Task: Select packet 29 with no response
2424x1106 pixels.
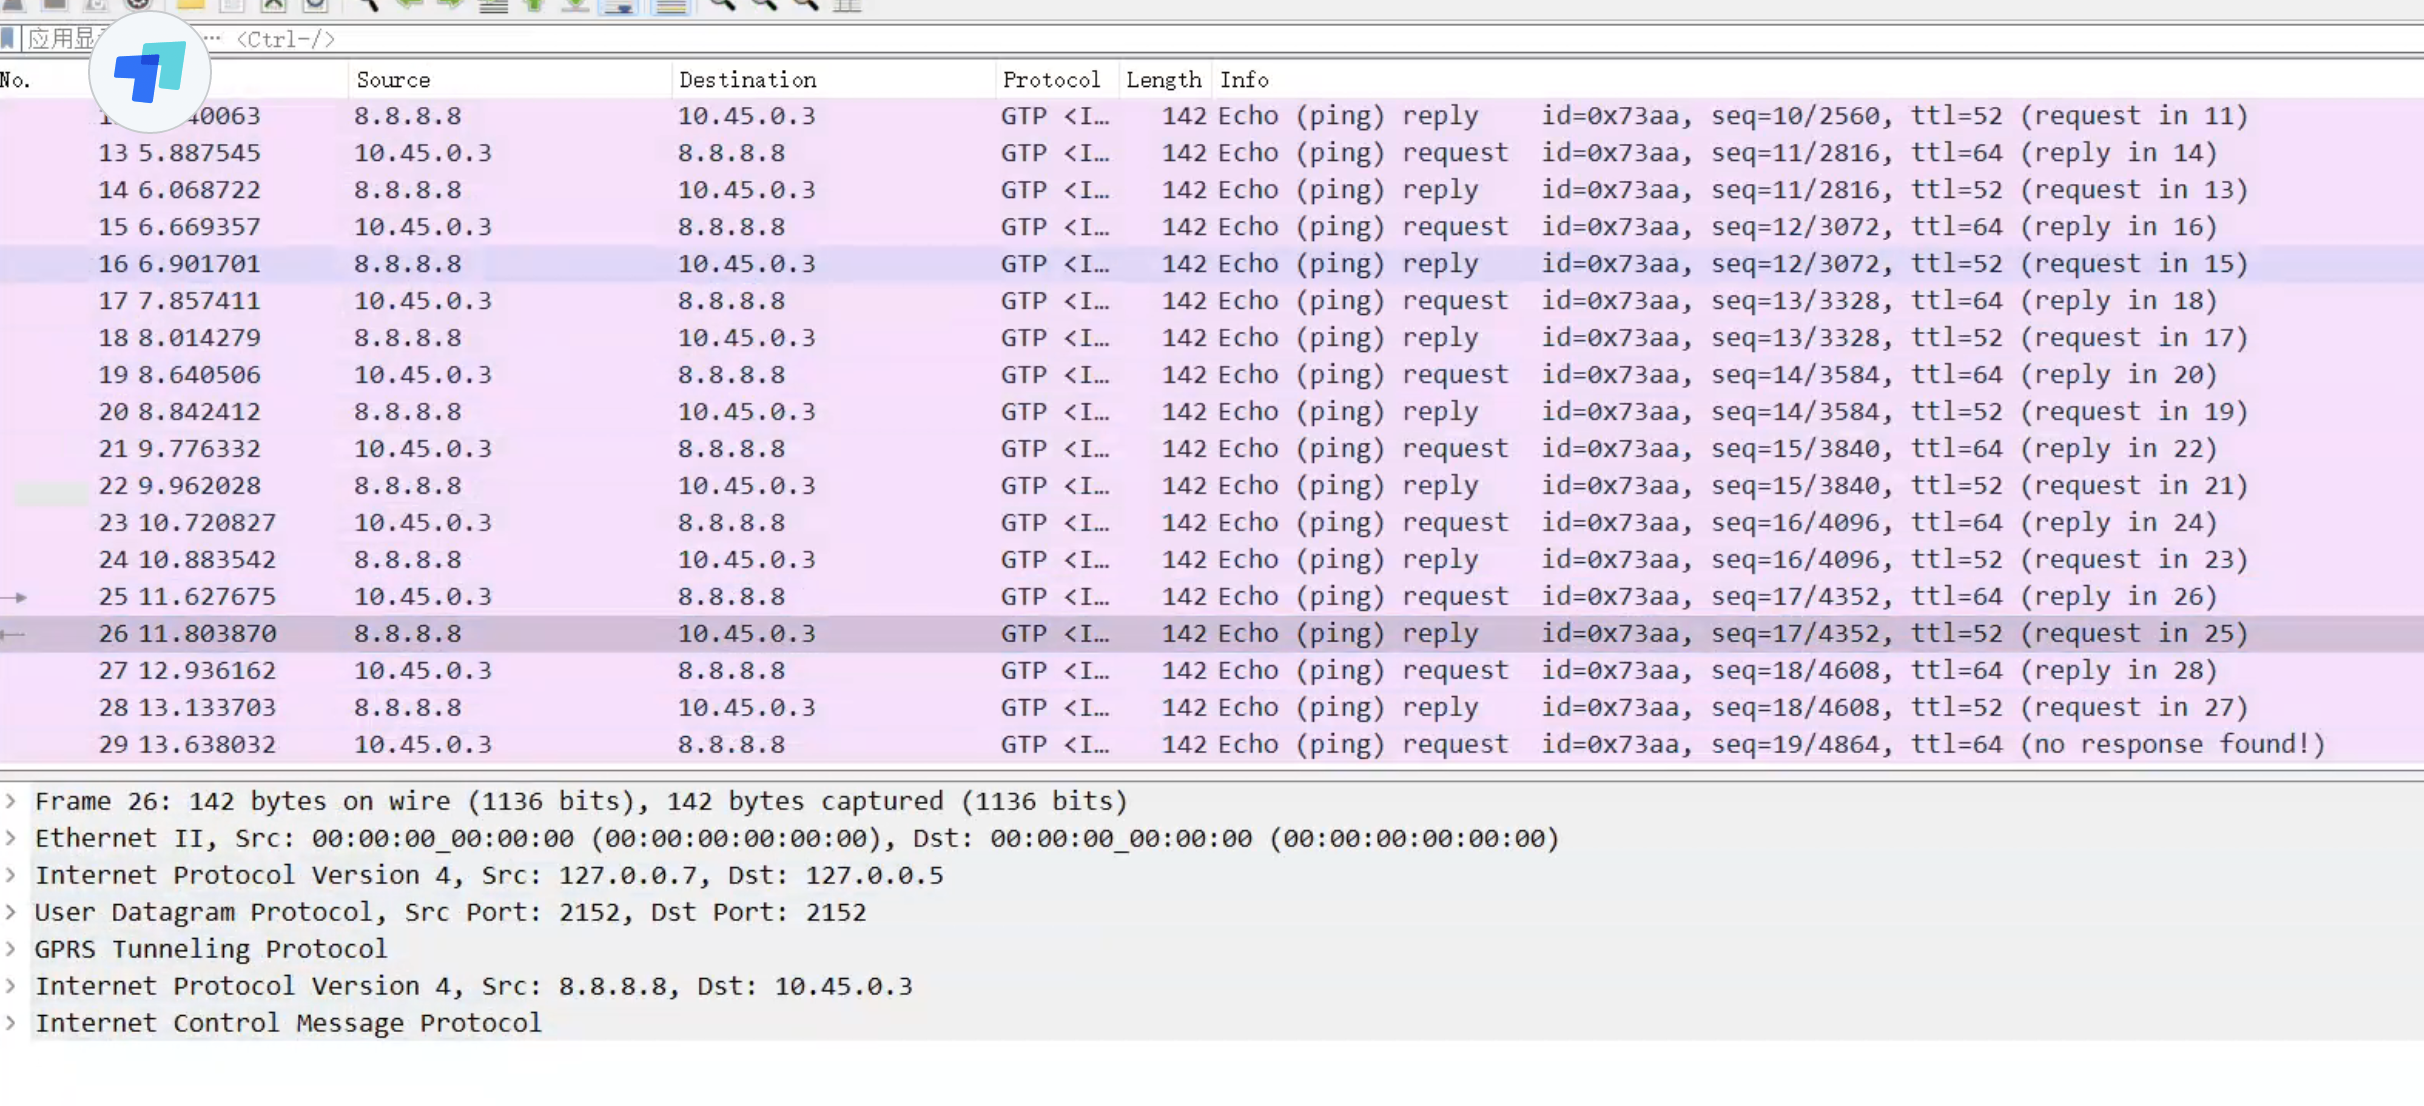Action: [1200, 744]
